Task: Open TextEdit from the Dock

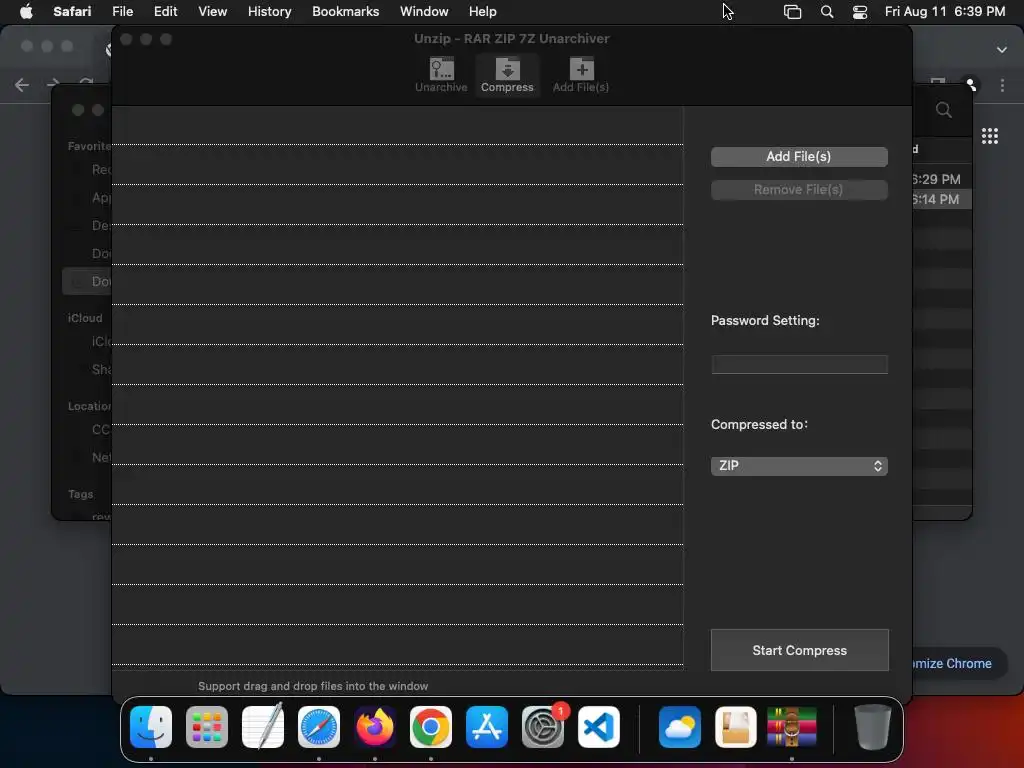Action: [x=263, y=727]
